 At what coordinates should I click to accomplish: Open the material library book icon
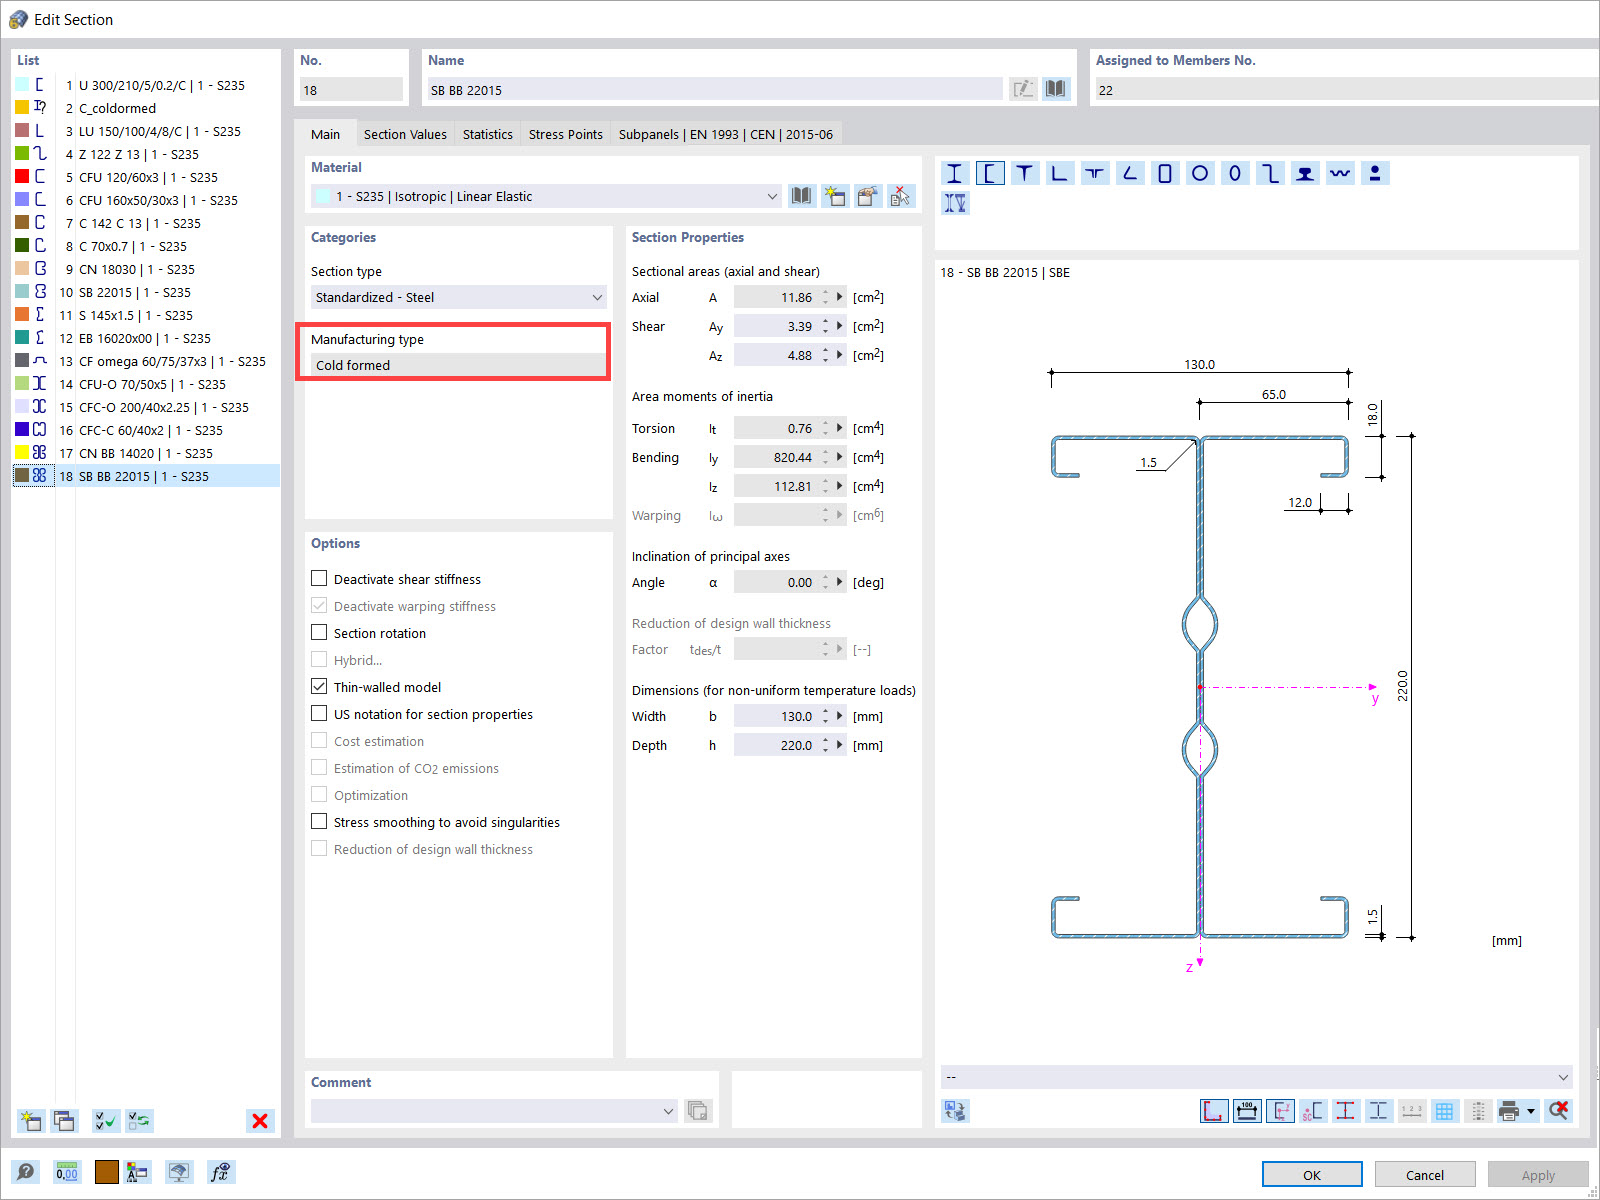(802, 196)
